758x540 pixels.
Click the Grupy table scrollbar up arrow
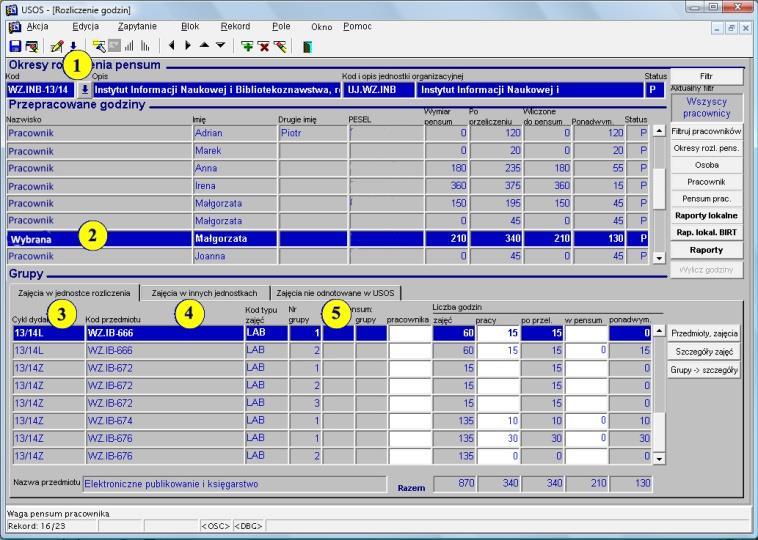point(659,331)
